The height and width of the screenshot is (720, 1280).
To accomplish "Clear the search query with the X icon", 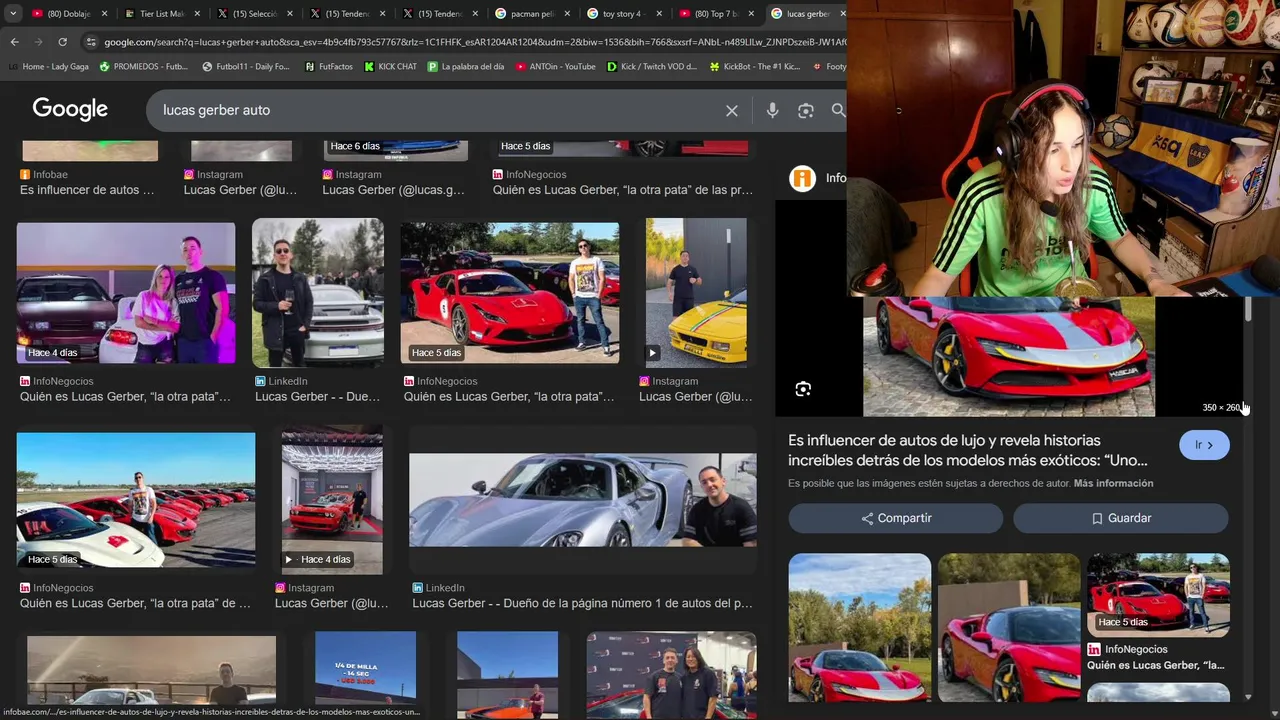I will point(732,111).
